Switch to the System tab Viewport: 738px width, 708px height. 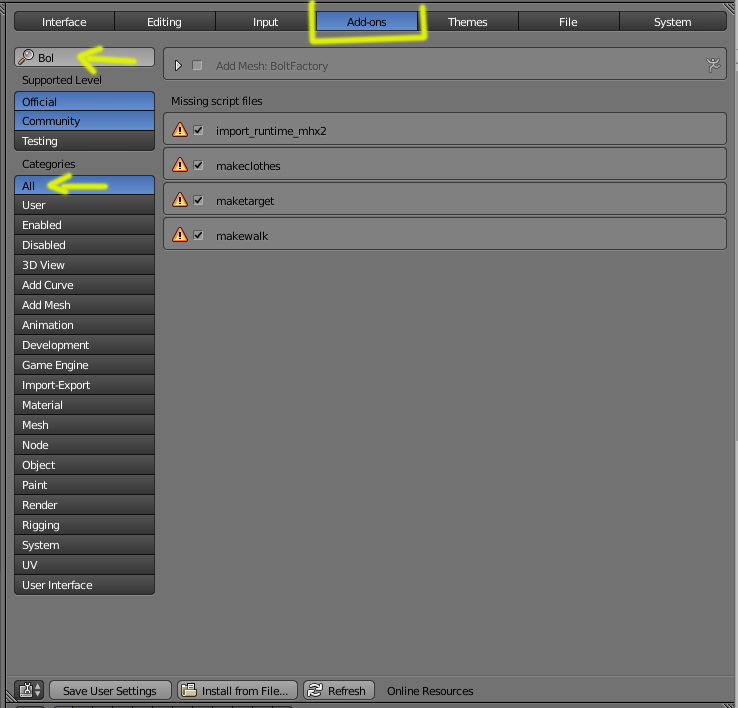point(673,22)
